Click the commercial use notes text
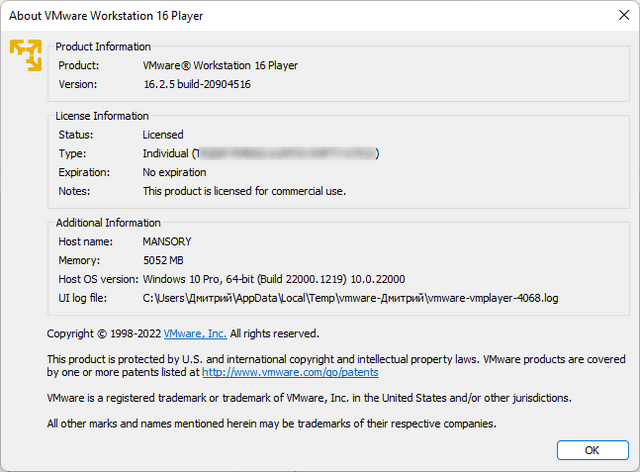The height and width of the screenshot is (472, 640). pyautogui.click(x=244, y=190)
